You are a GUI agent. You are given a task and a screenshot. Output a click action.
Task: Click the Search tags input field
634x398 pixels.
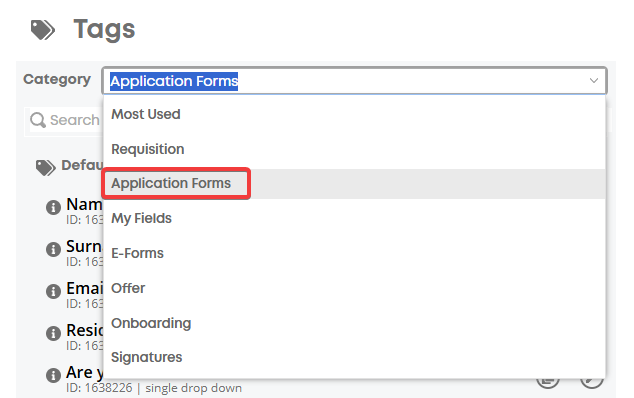click(65, 120)
